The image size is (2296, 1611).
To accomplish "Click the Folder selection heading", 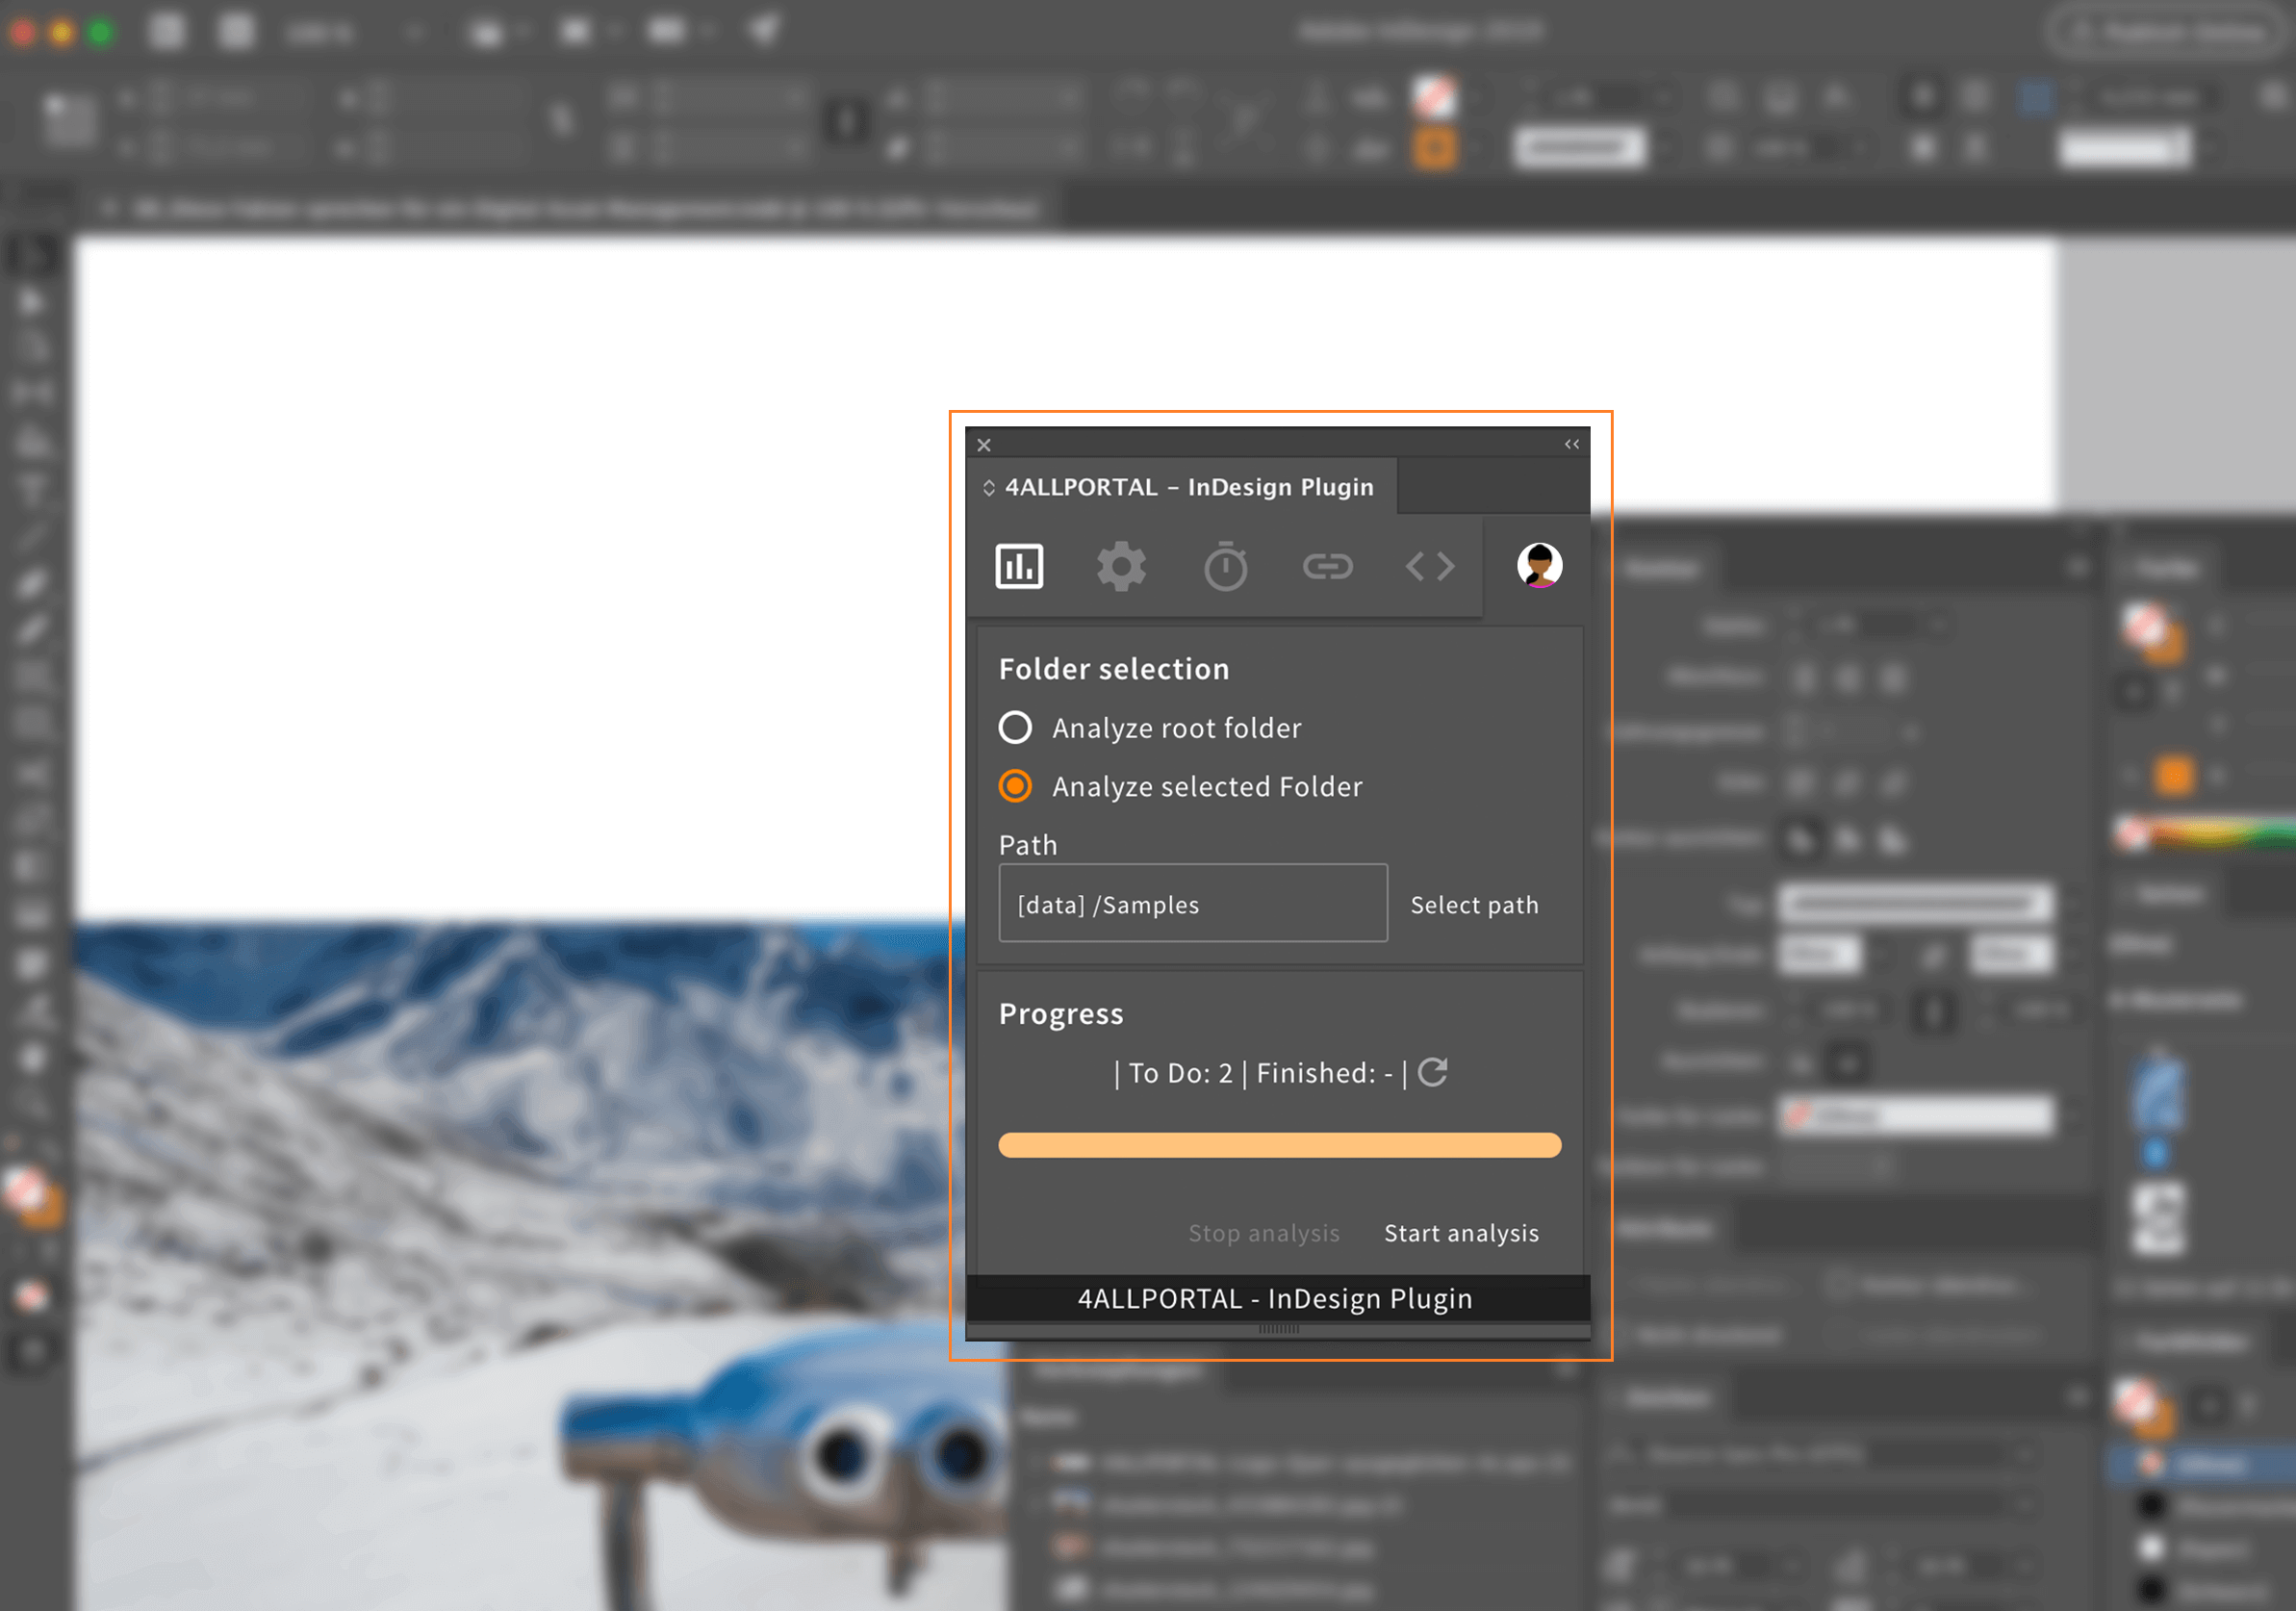I will coord(1114,669).
